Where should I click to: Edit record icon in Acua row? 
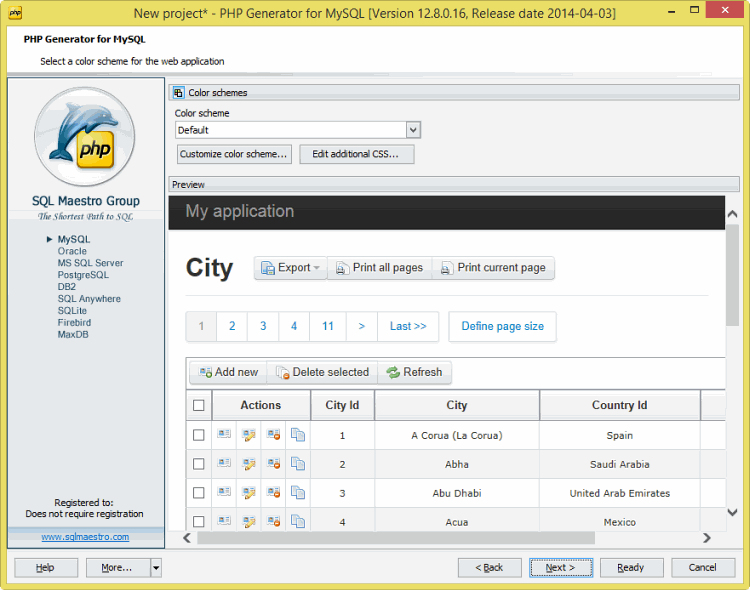click(x=249, y=521)
